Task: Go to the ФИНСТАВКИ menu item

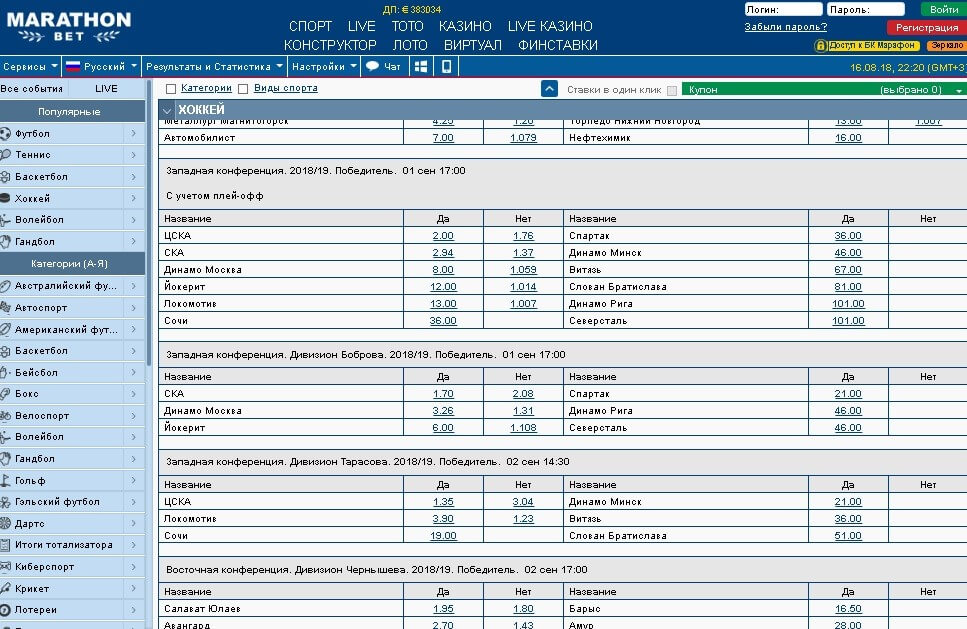Action: [x=558, y=45]
